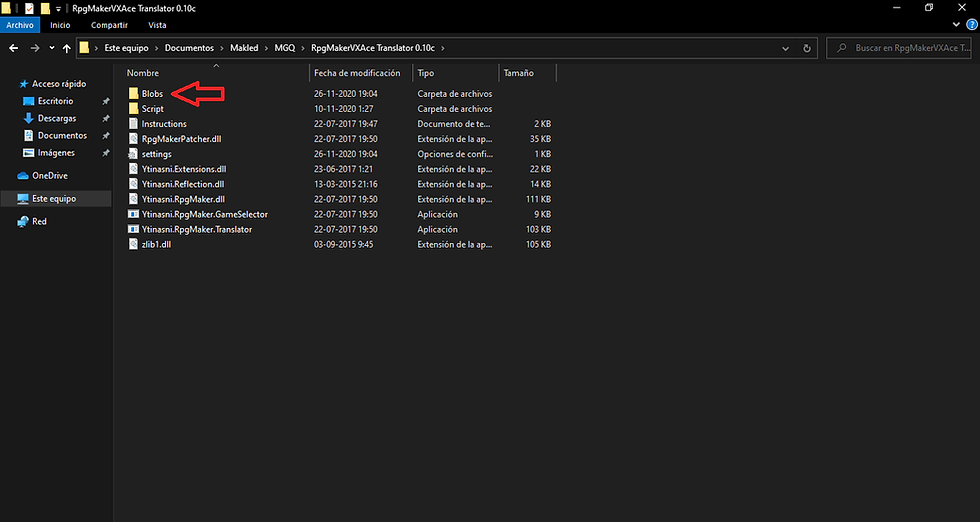This screenshot has height=522, width=980.
Task: Open the Compartir ribbon tab
Action: coord(109,25)
